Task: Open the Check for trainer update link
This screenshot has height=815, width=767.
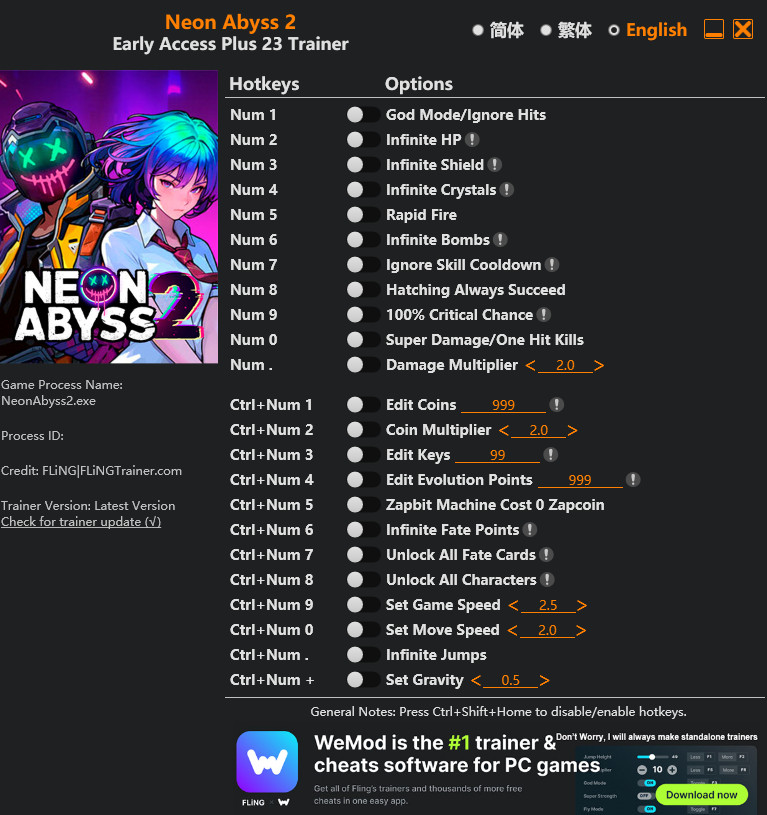Action: pyautogui.click(x=81, y=522)
